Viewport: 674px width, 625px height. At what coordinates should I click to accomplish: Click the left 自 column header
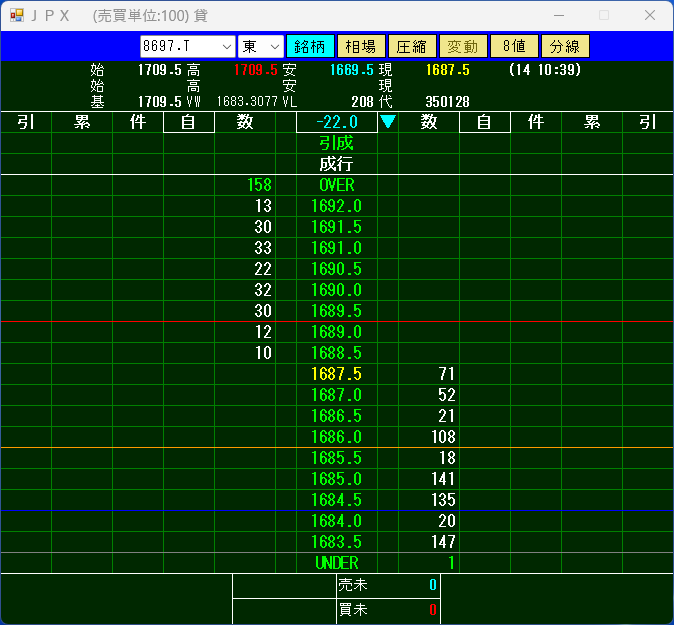(x=189, y=122)
